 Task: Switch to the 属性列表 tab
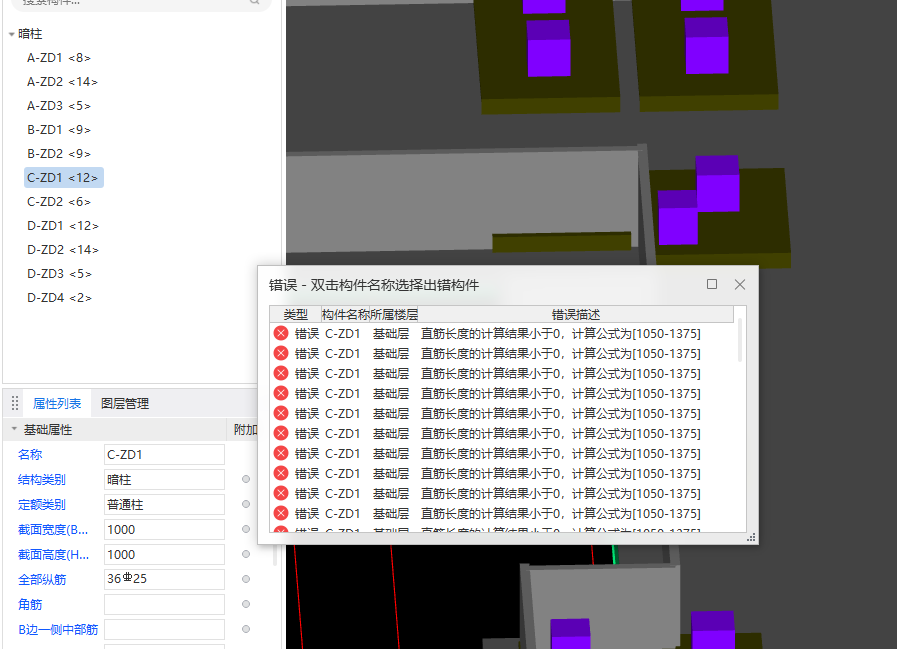pos(57,403)
